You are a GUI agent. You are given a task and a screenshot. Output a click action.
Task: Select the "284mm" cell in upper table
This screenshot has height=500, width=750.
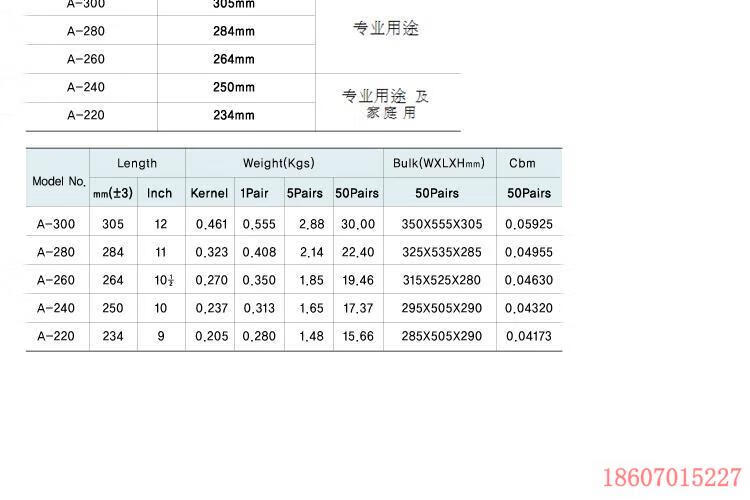click(234, 31)
